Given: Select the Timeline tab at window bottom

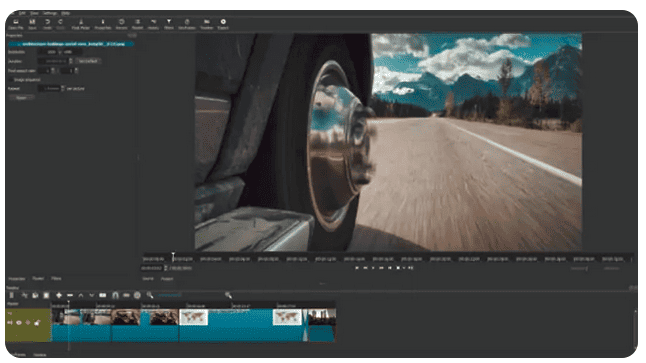Looking at the screenshot, I should tap(40, 354).
